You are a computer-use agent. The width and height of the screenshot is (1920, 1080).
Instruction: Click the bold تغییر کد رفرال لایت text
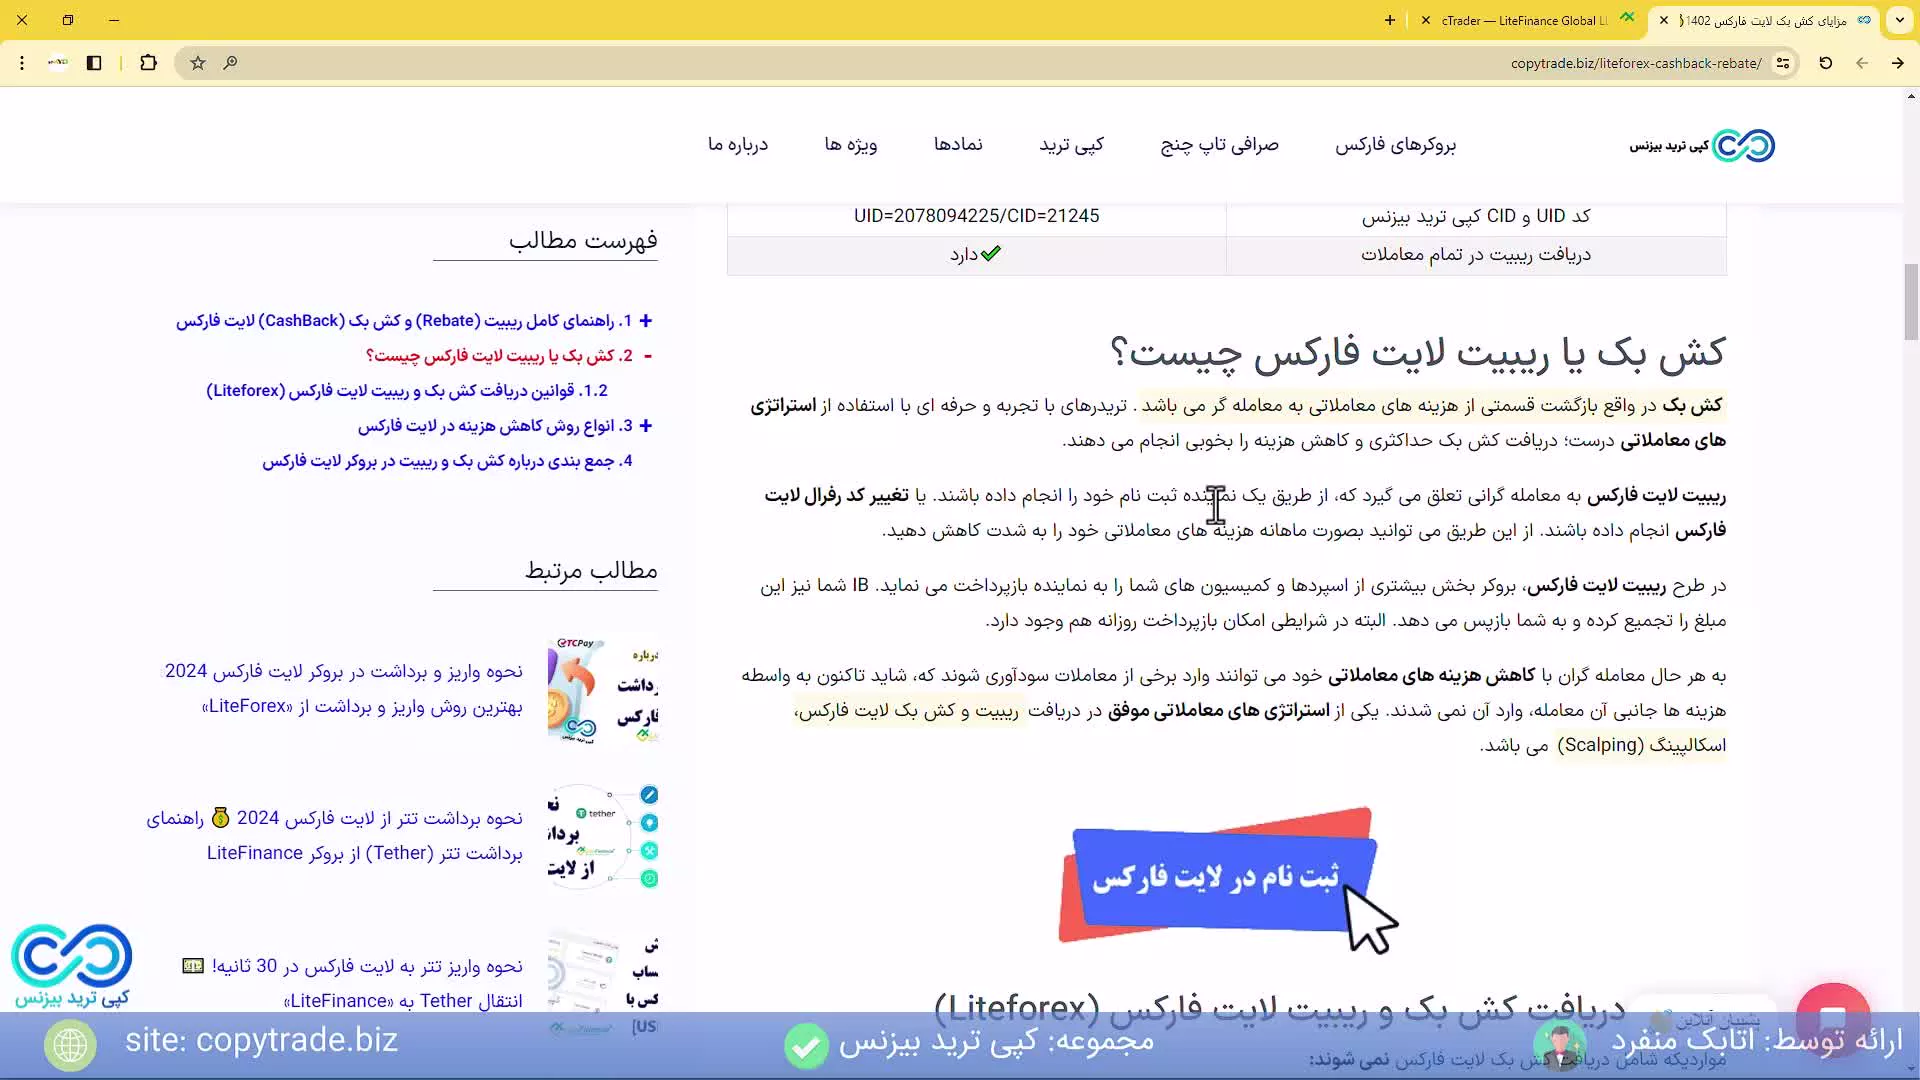pyautogui.click(x=836, y=496)
